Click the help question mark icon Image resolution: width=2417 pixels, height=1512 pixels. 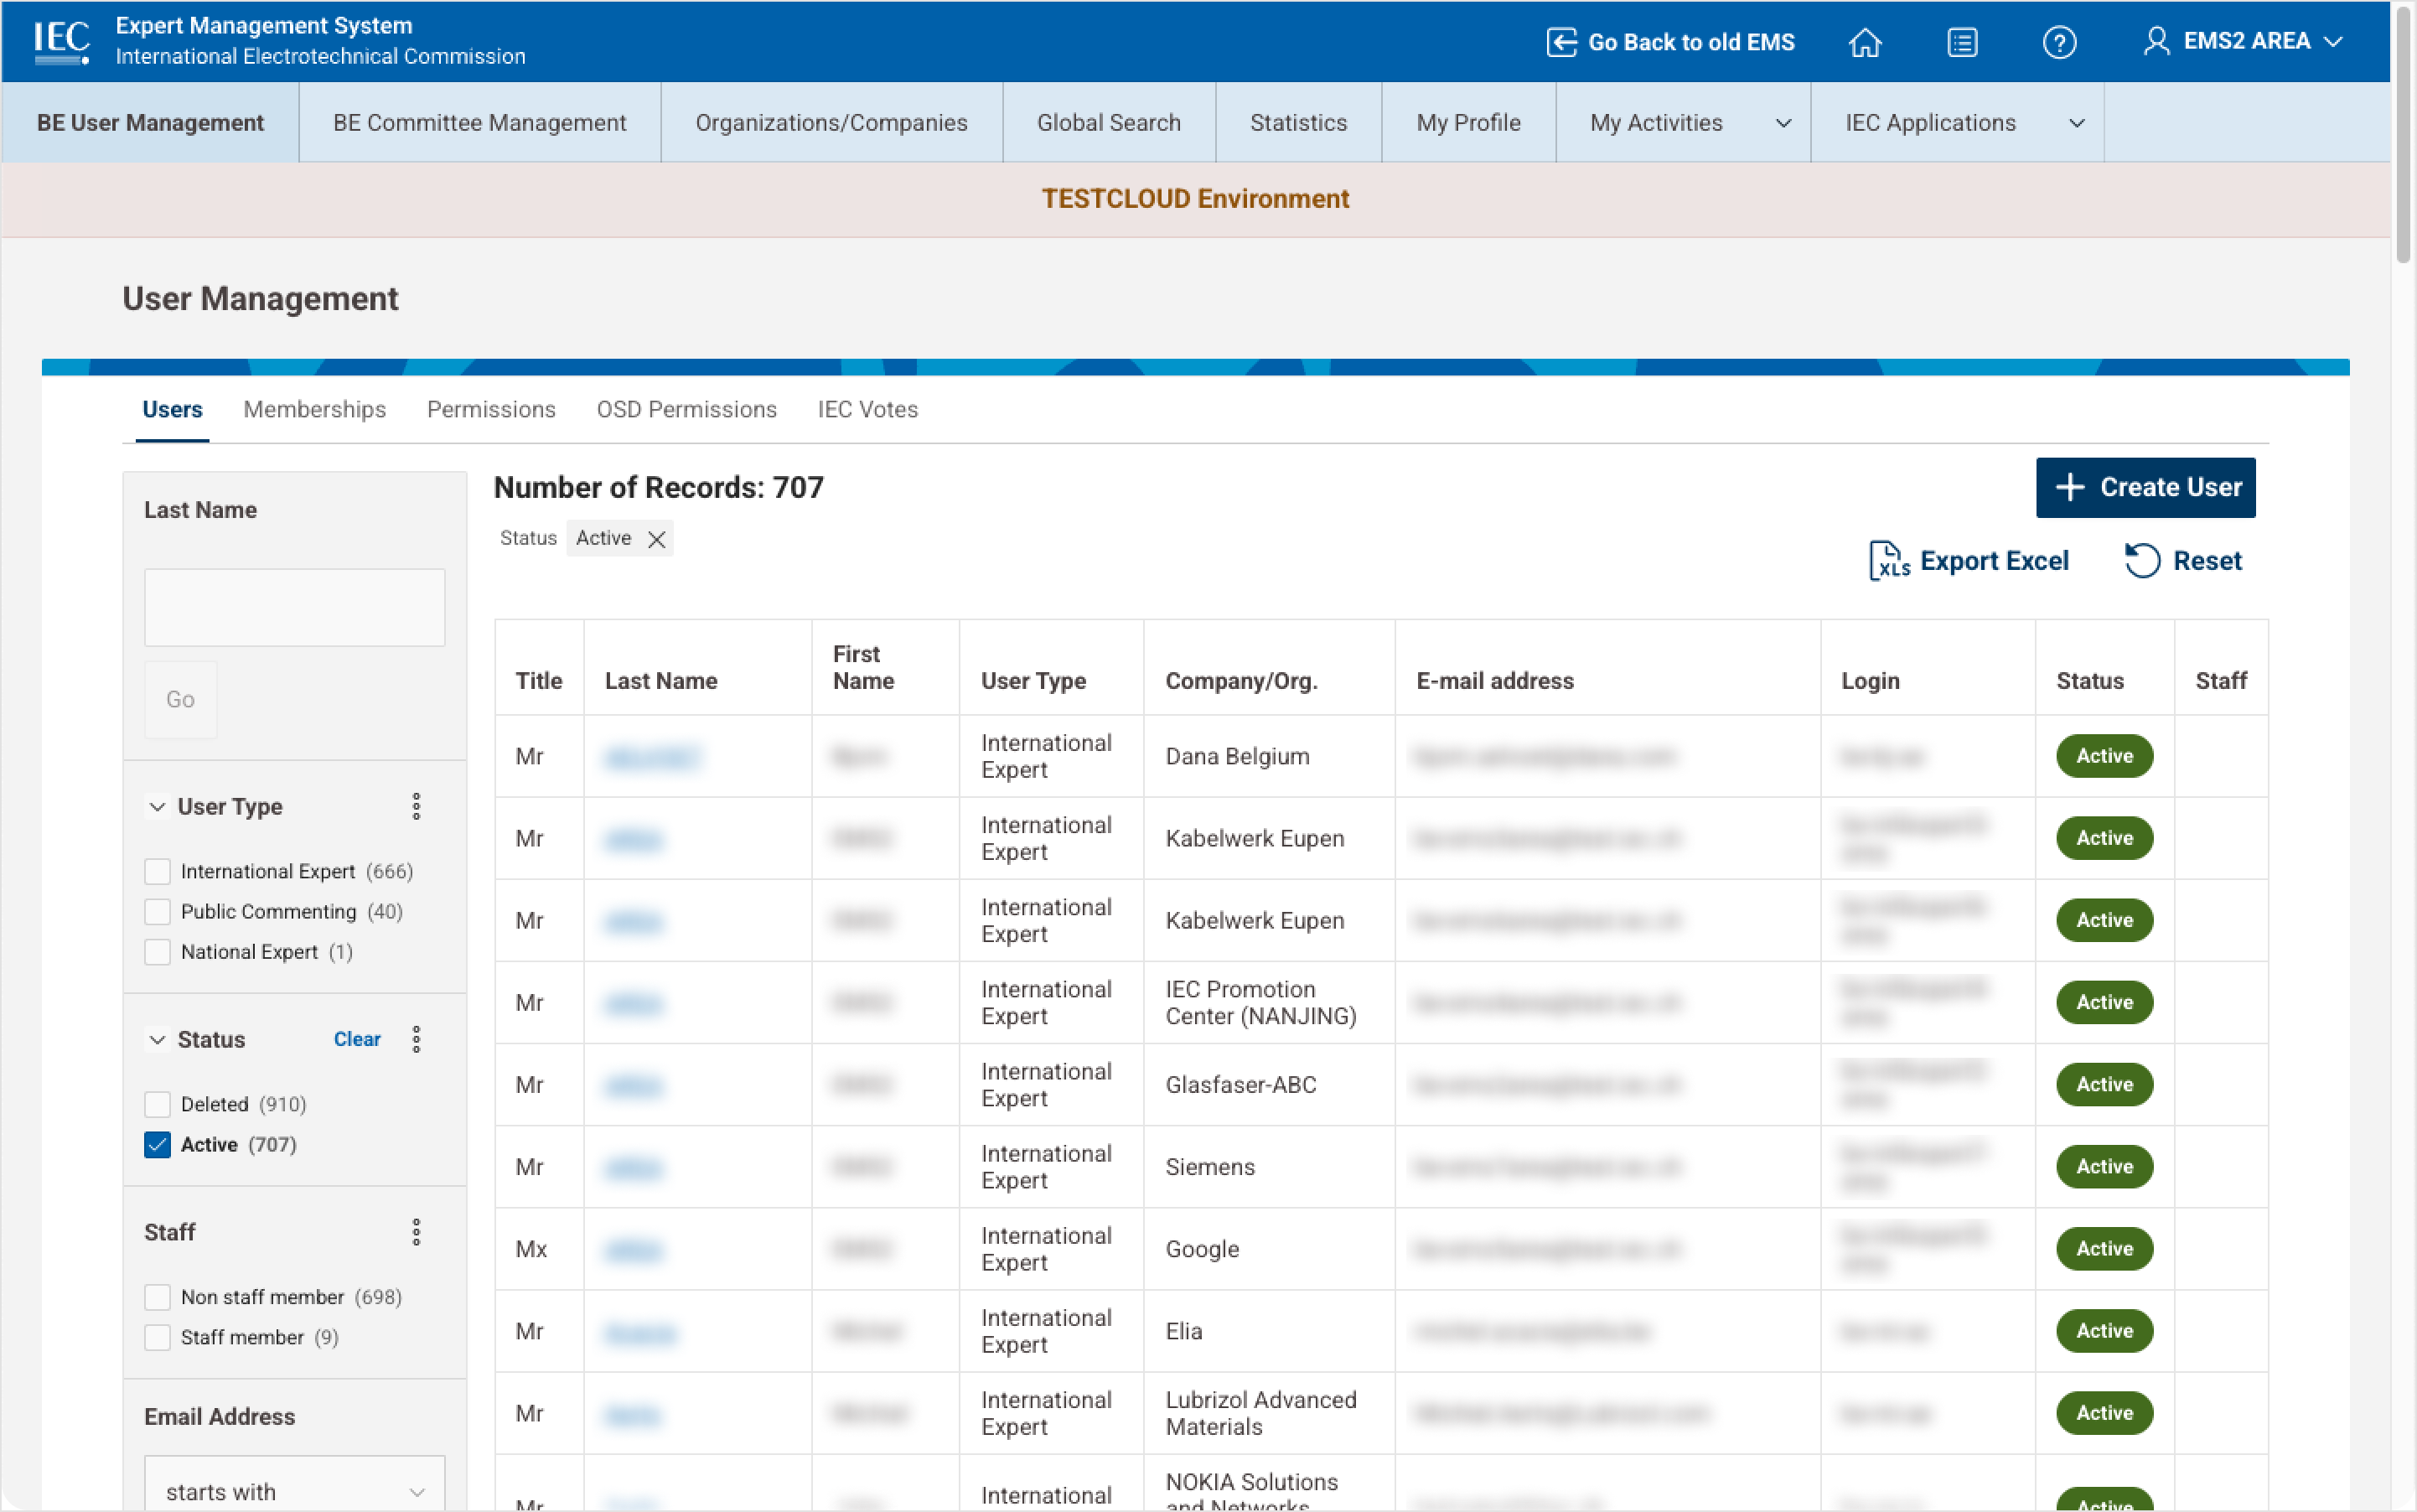tap(2059, 41)
